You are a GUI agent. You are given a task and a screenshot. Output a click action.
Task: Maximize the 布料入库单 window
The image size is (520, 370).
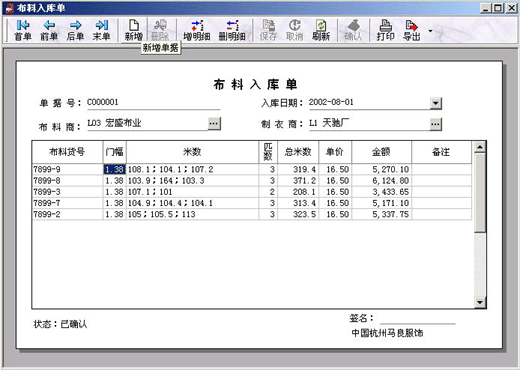point(498,8)
